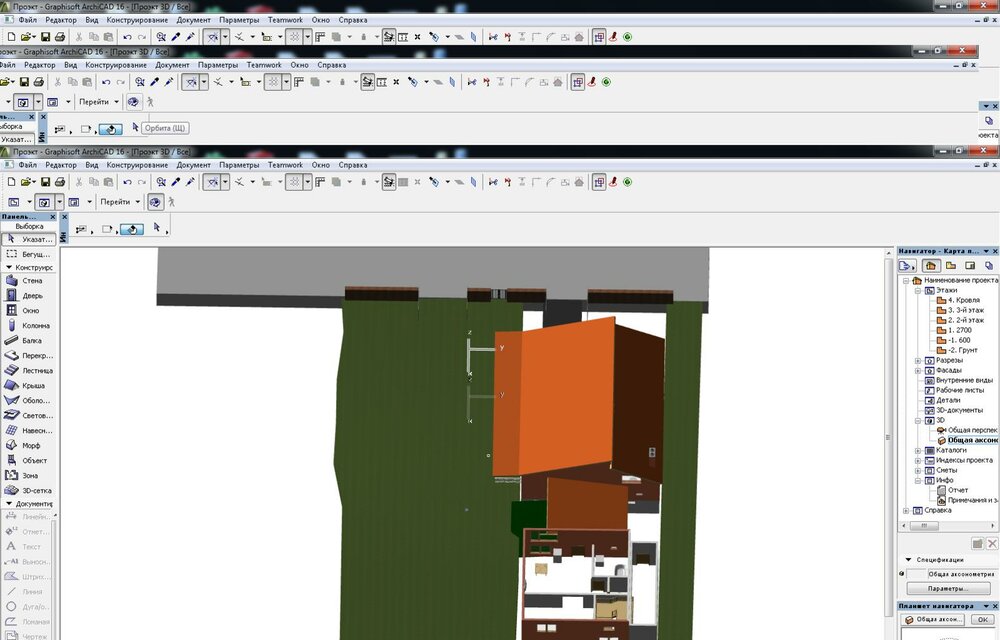Select the -2. Грунт story in Navigator

click(x=958, y=351)
